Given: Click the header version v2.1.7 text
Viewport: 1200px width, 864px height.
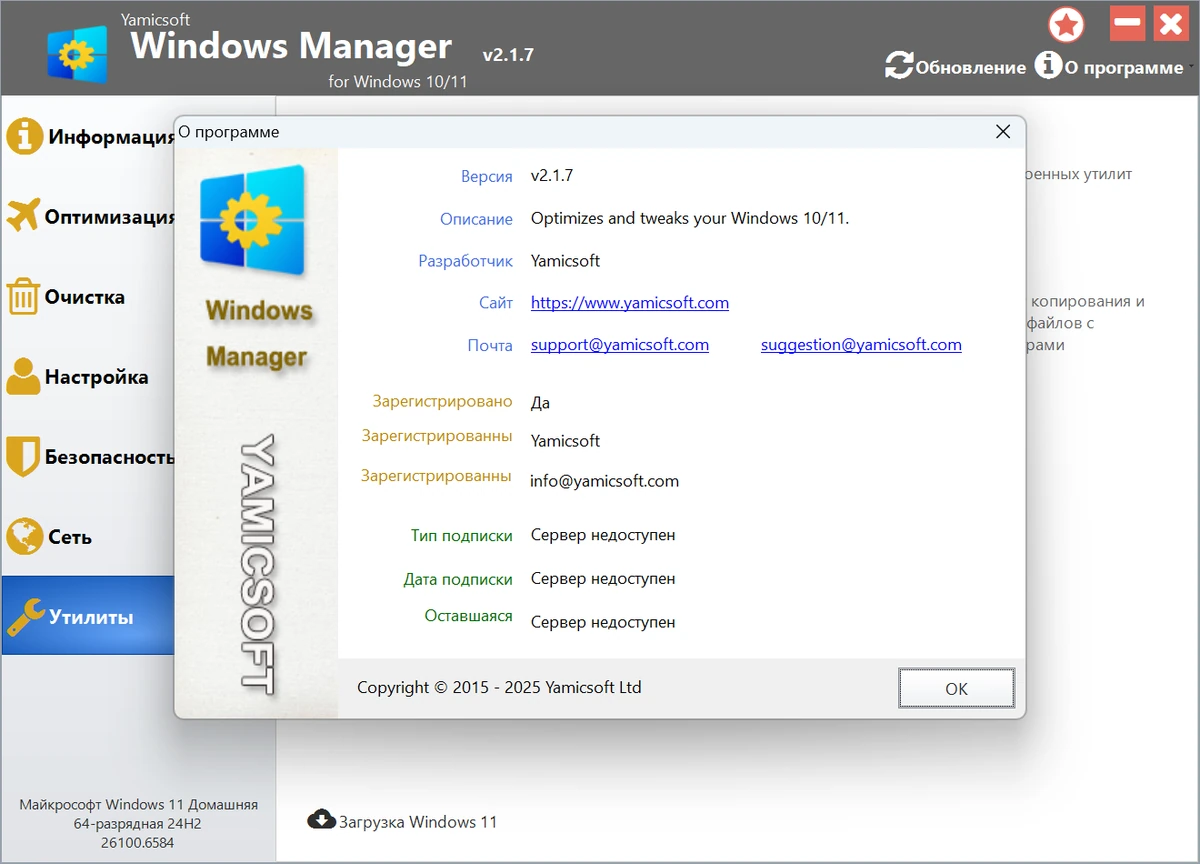Looking at the screenshot, I should (x=508, y=54).
